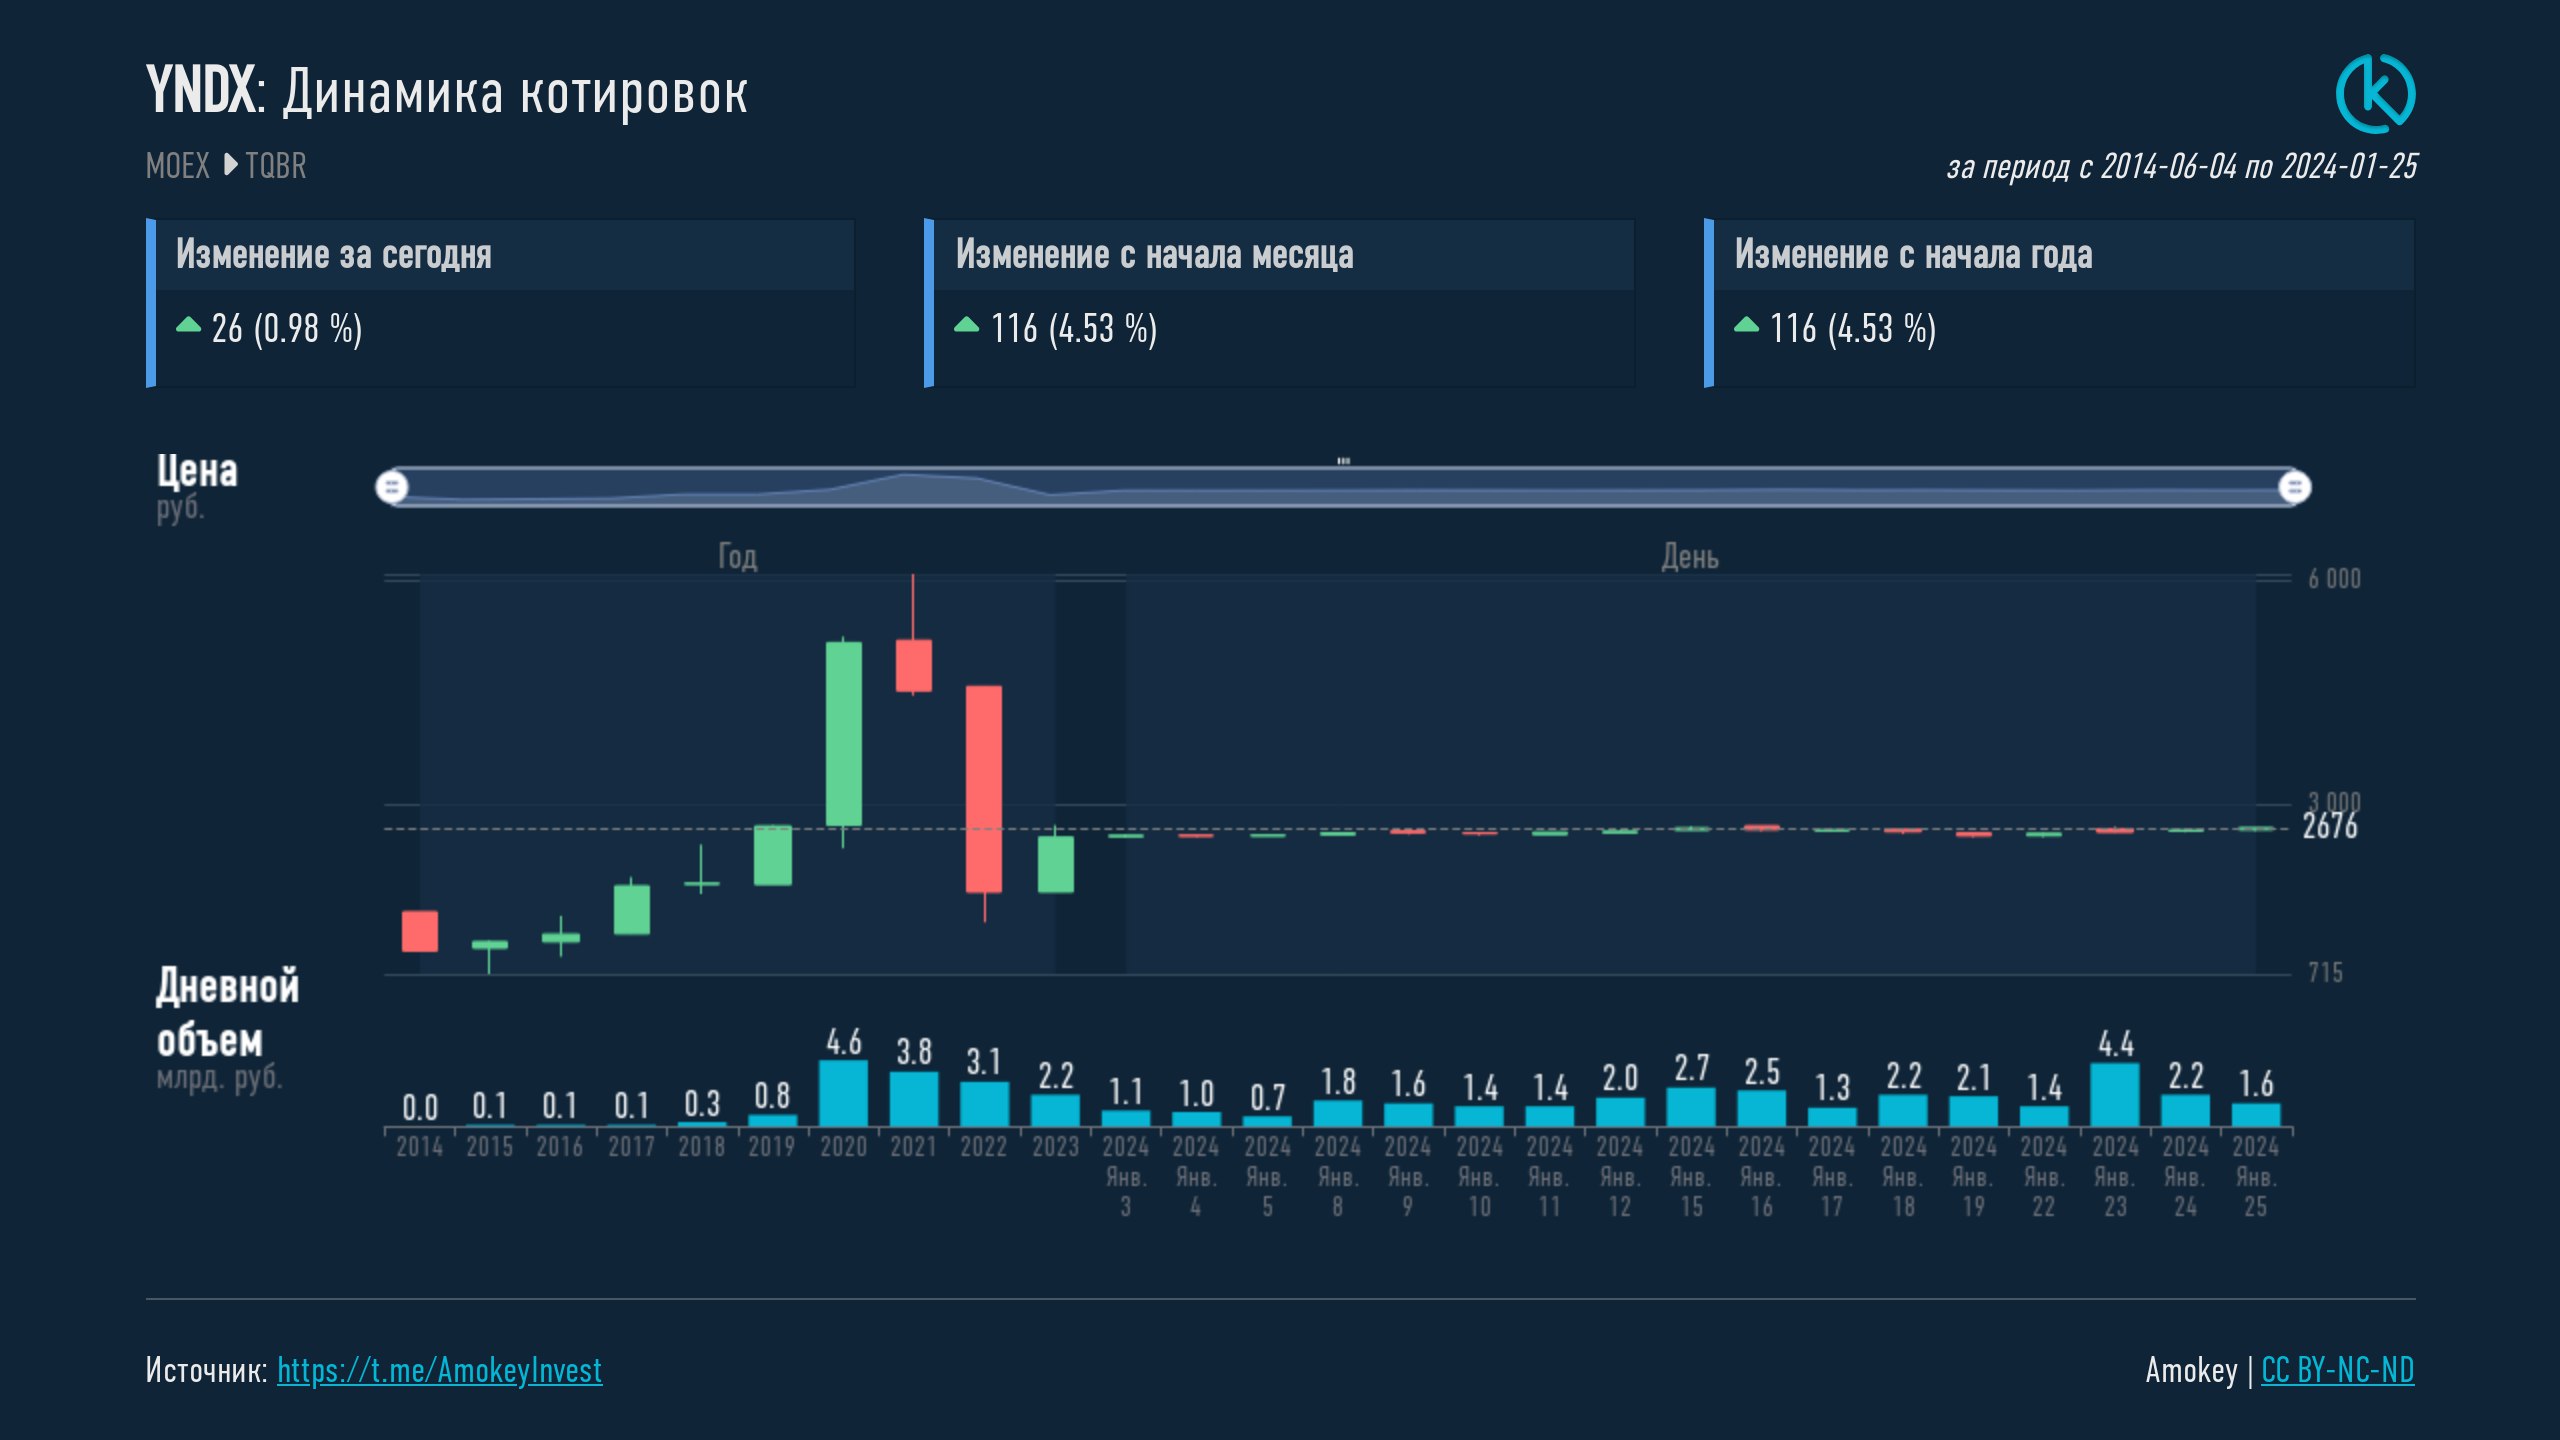Click the left handle of the range slider
The width and height of the screenshot is (2560, 1440).
pos(392,487)
